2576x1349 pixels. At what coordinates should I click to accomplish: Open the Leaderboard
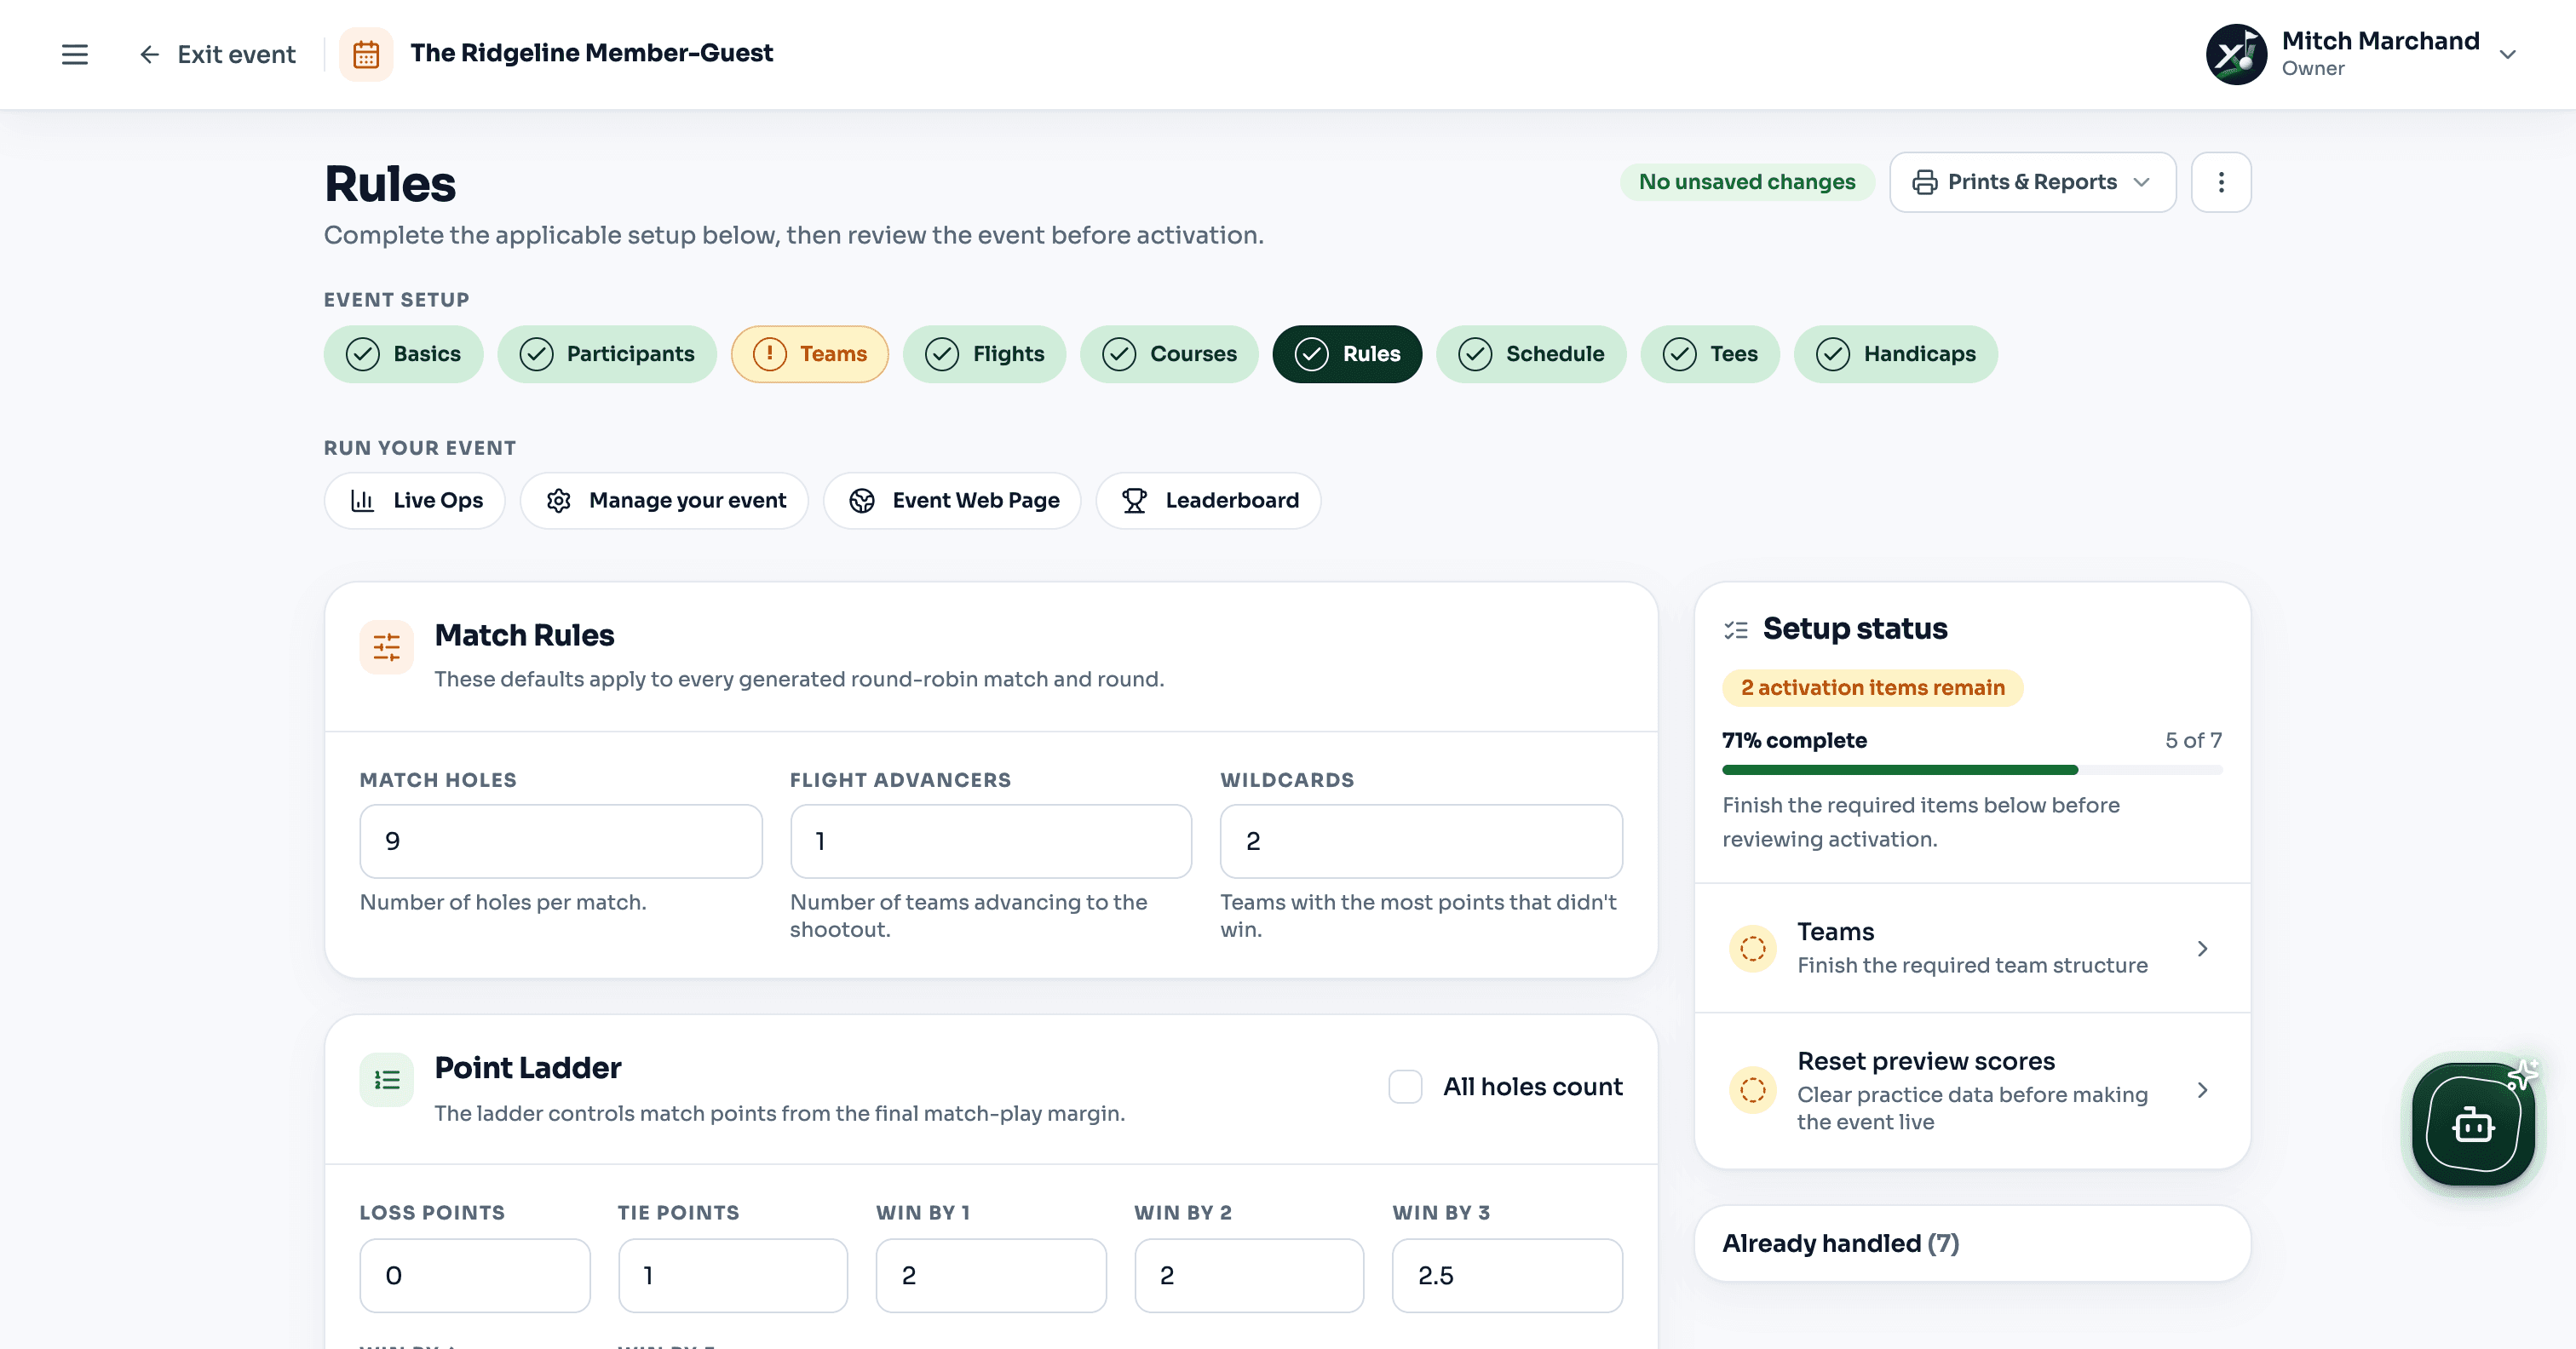(x=1208, y=500)
